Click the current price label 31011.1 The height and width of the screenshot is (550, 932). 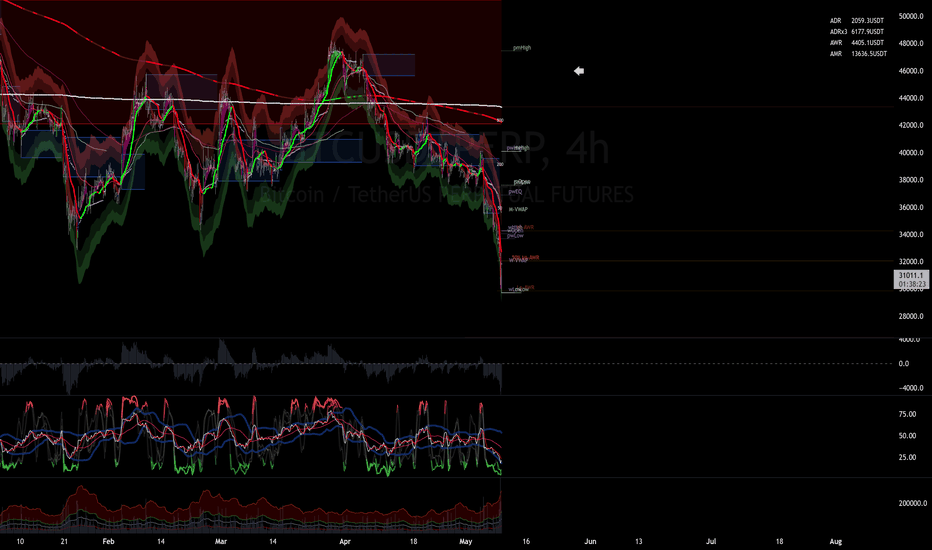[911, 275]
